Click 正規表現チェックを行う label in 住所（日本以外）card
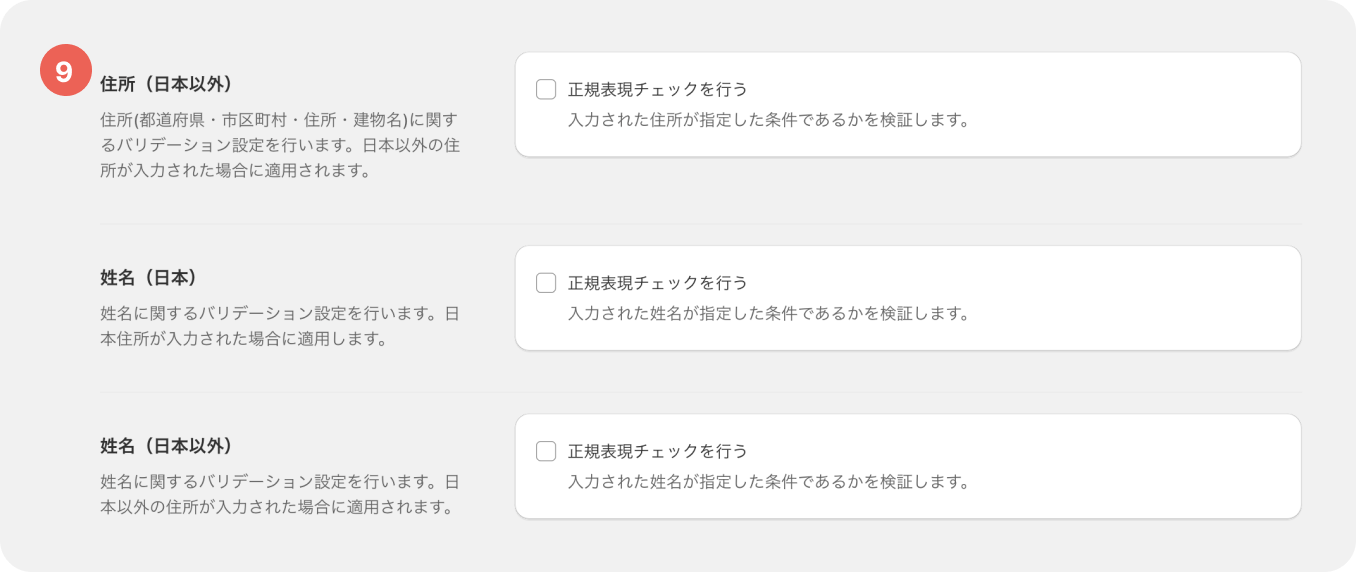The width and height of the screenshot is (1356, 572). [x=658, y=90]
